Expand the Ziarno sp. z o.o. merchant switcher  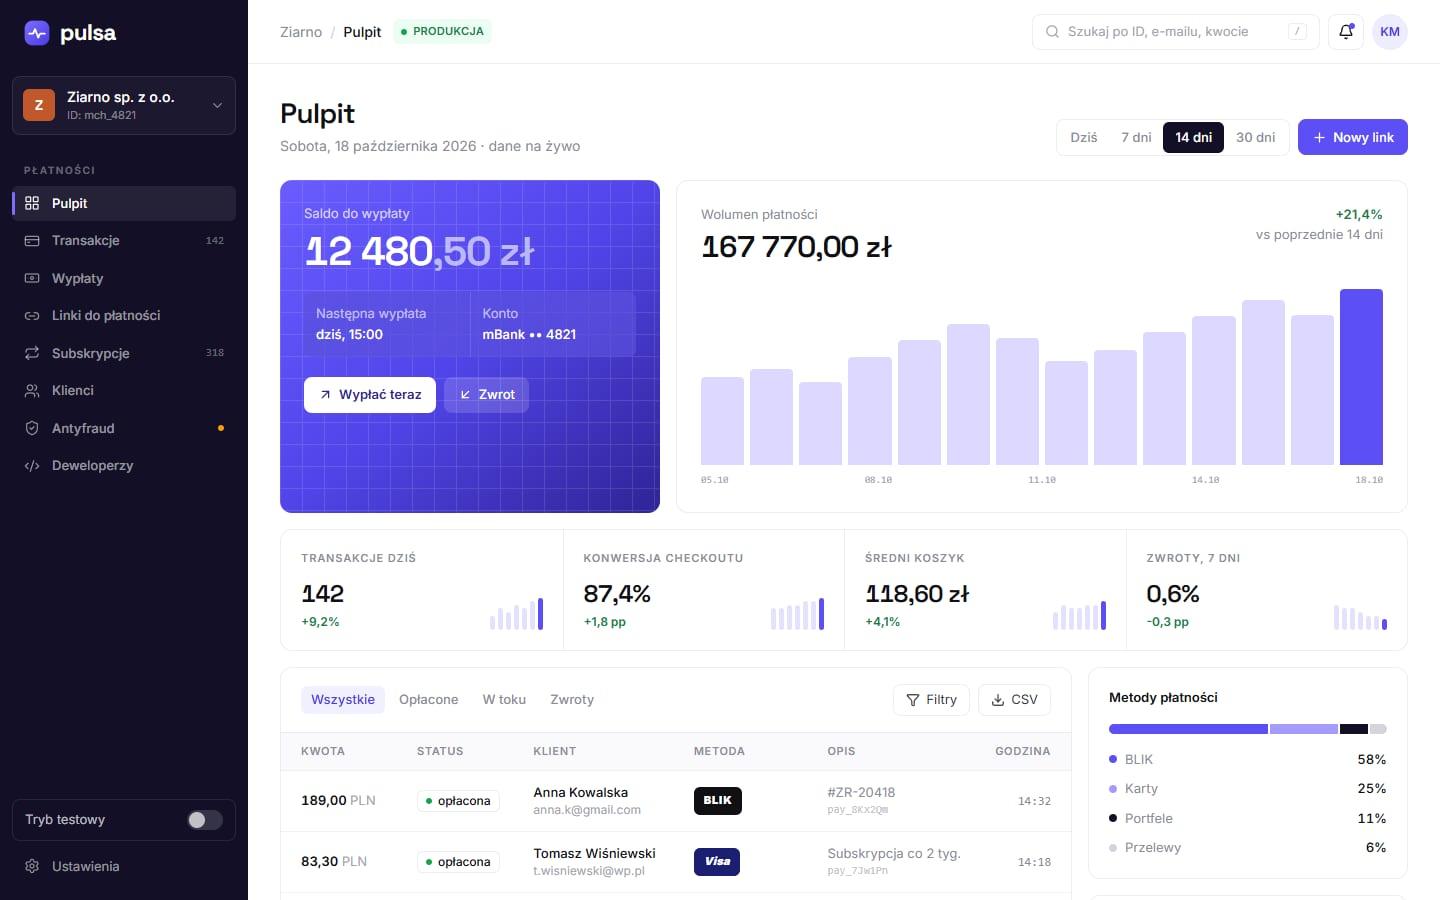point(124,105)
